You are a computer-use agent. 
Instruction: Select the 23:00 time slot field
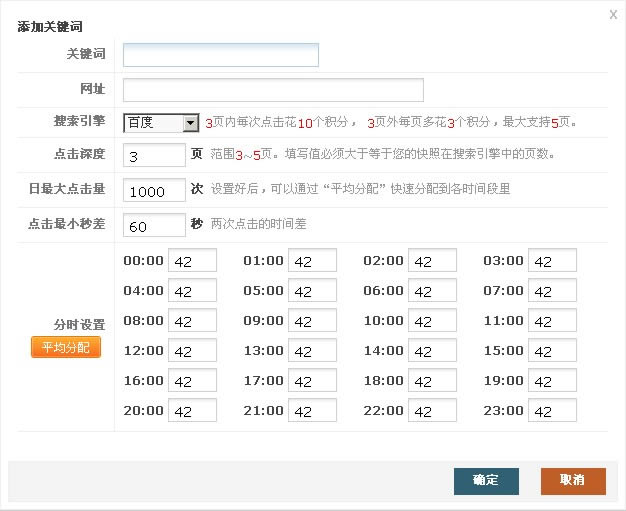552,411
